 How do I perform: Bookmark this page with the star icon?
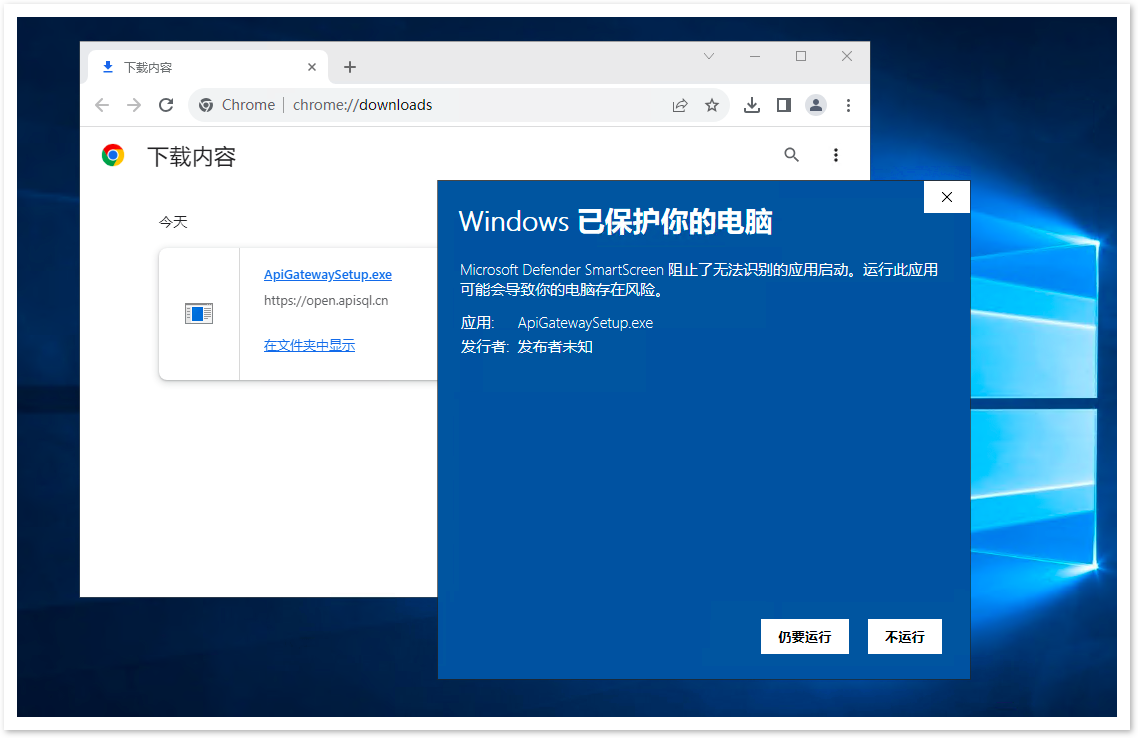(712, 105)
